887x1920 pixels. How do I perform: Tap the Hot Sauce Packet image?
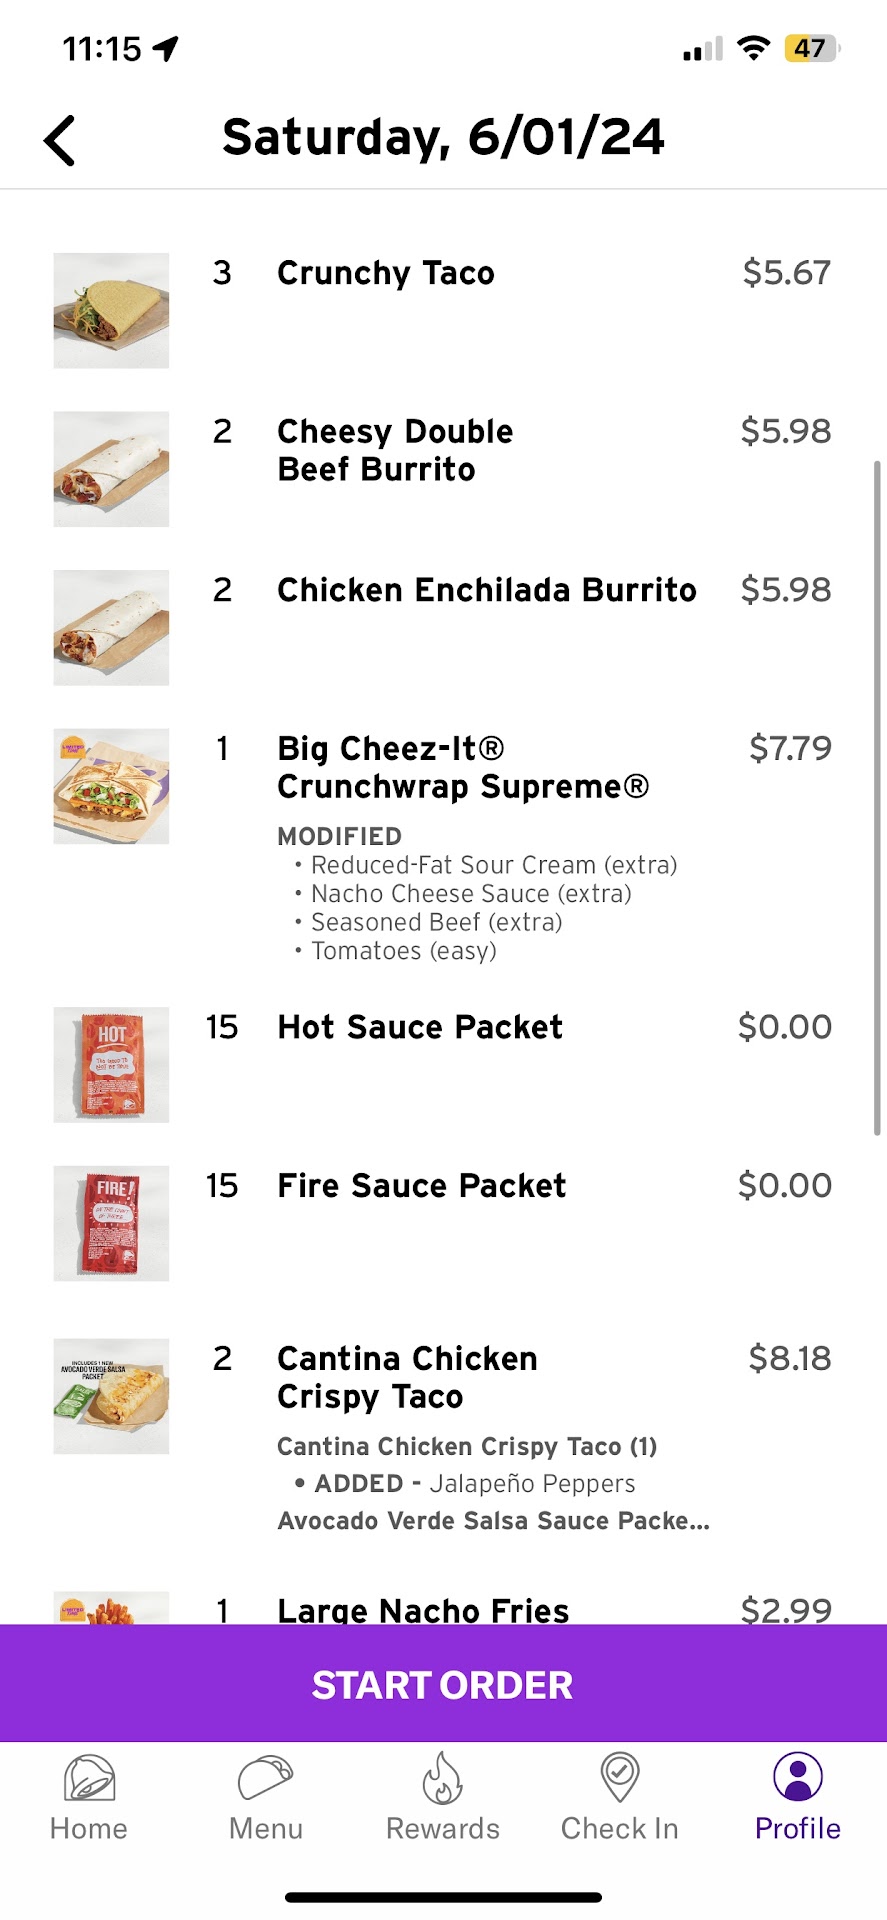click(111, 1064)
